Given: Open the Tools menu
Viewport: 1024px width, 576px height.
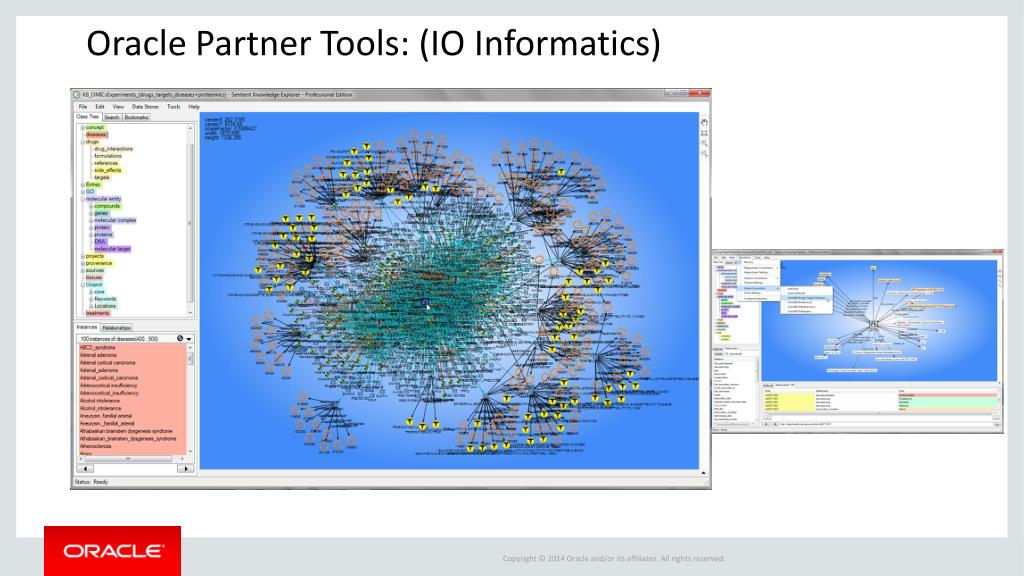Looking at the screenshot, I should pyautogui.click(x=173, y=106).
